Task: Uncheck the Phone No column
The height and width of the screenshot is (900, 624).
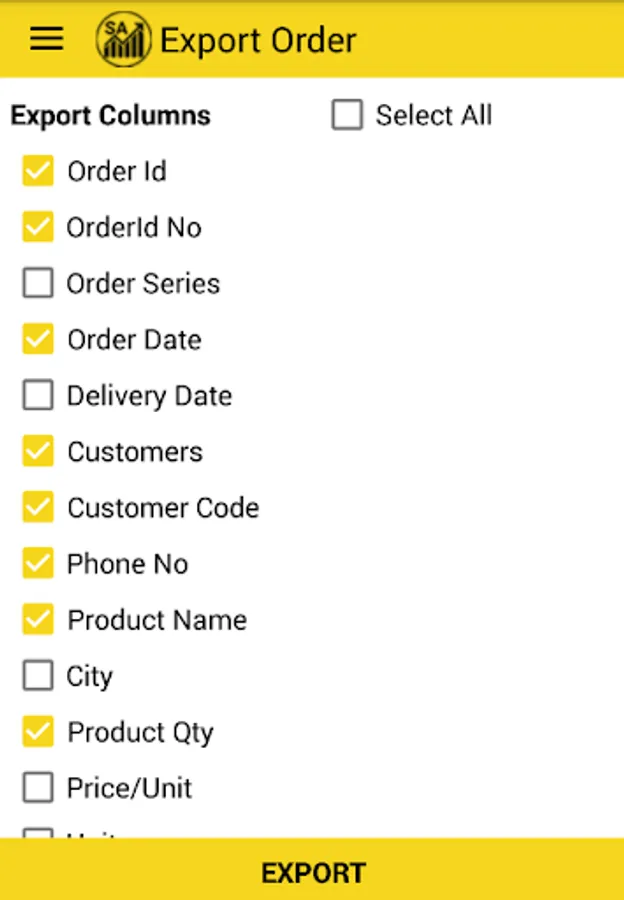Action: pyautogui.click(x=38, y=563)
